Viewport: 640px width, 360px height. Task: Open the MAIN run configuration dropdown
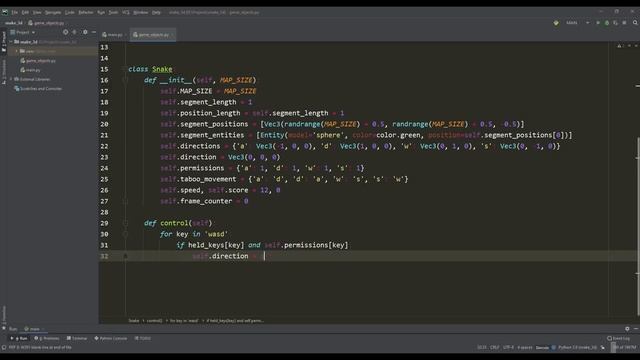click(x=578, y=23)
